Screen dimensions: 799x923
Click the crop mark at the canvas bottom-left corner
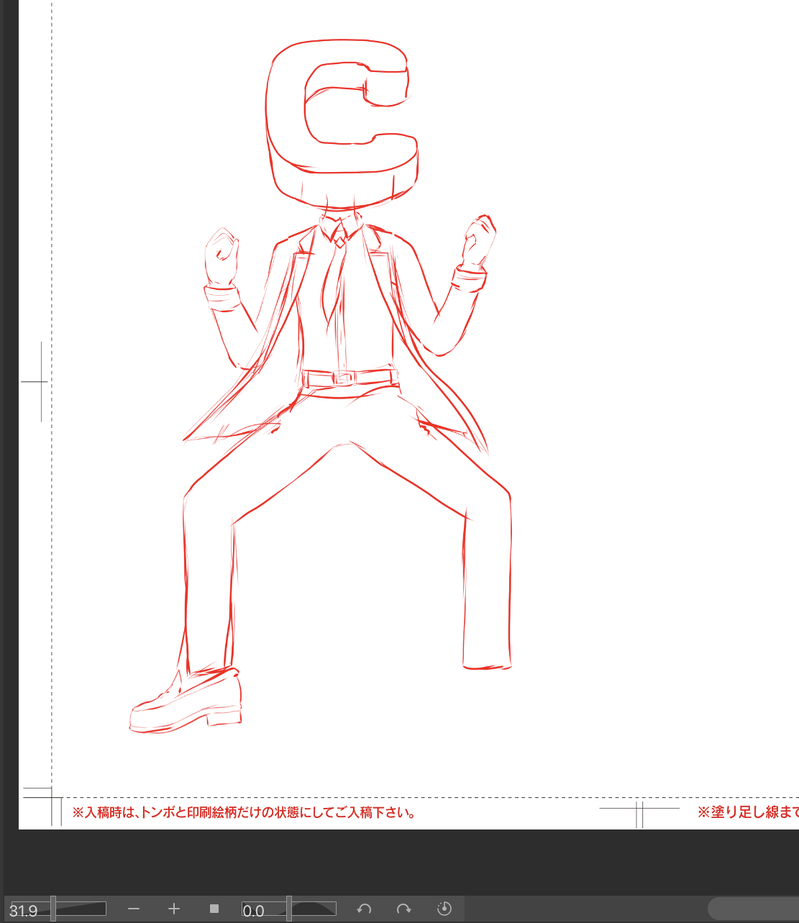tap(42, 804)
